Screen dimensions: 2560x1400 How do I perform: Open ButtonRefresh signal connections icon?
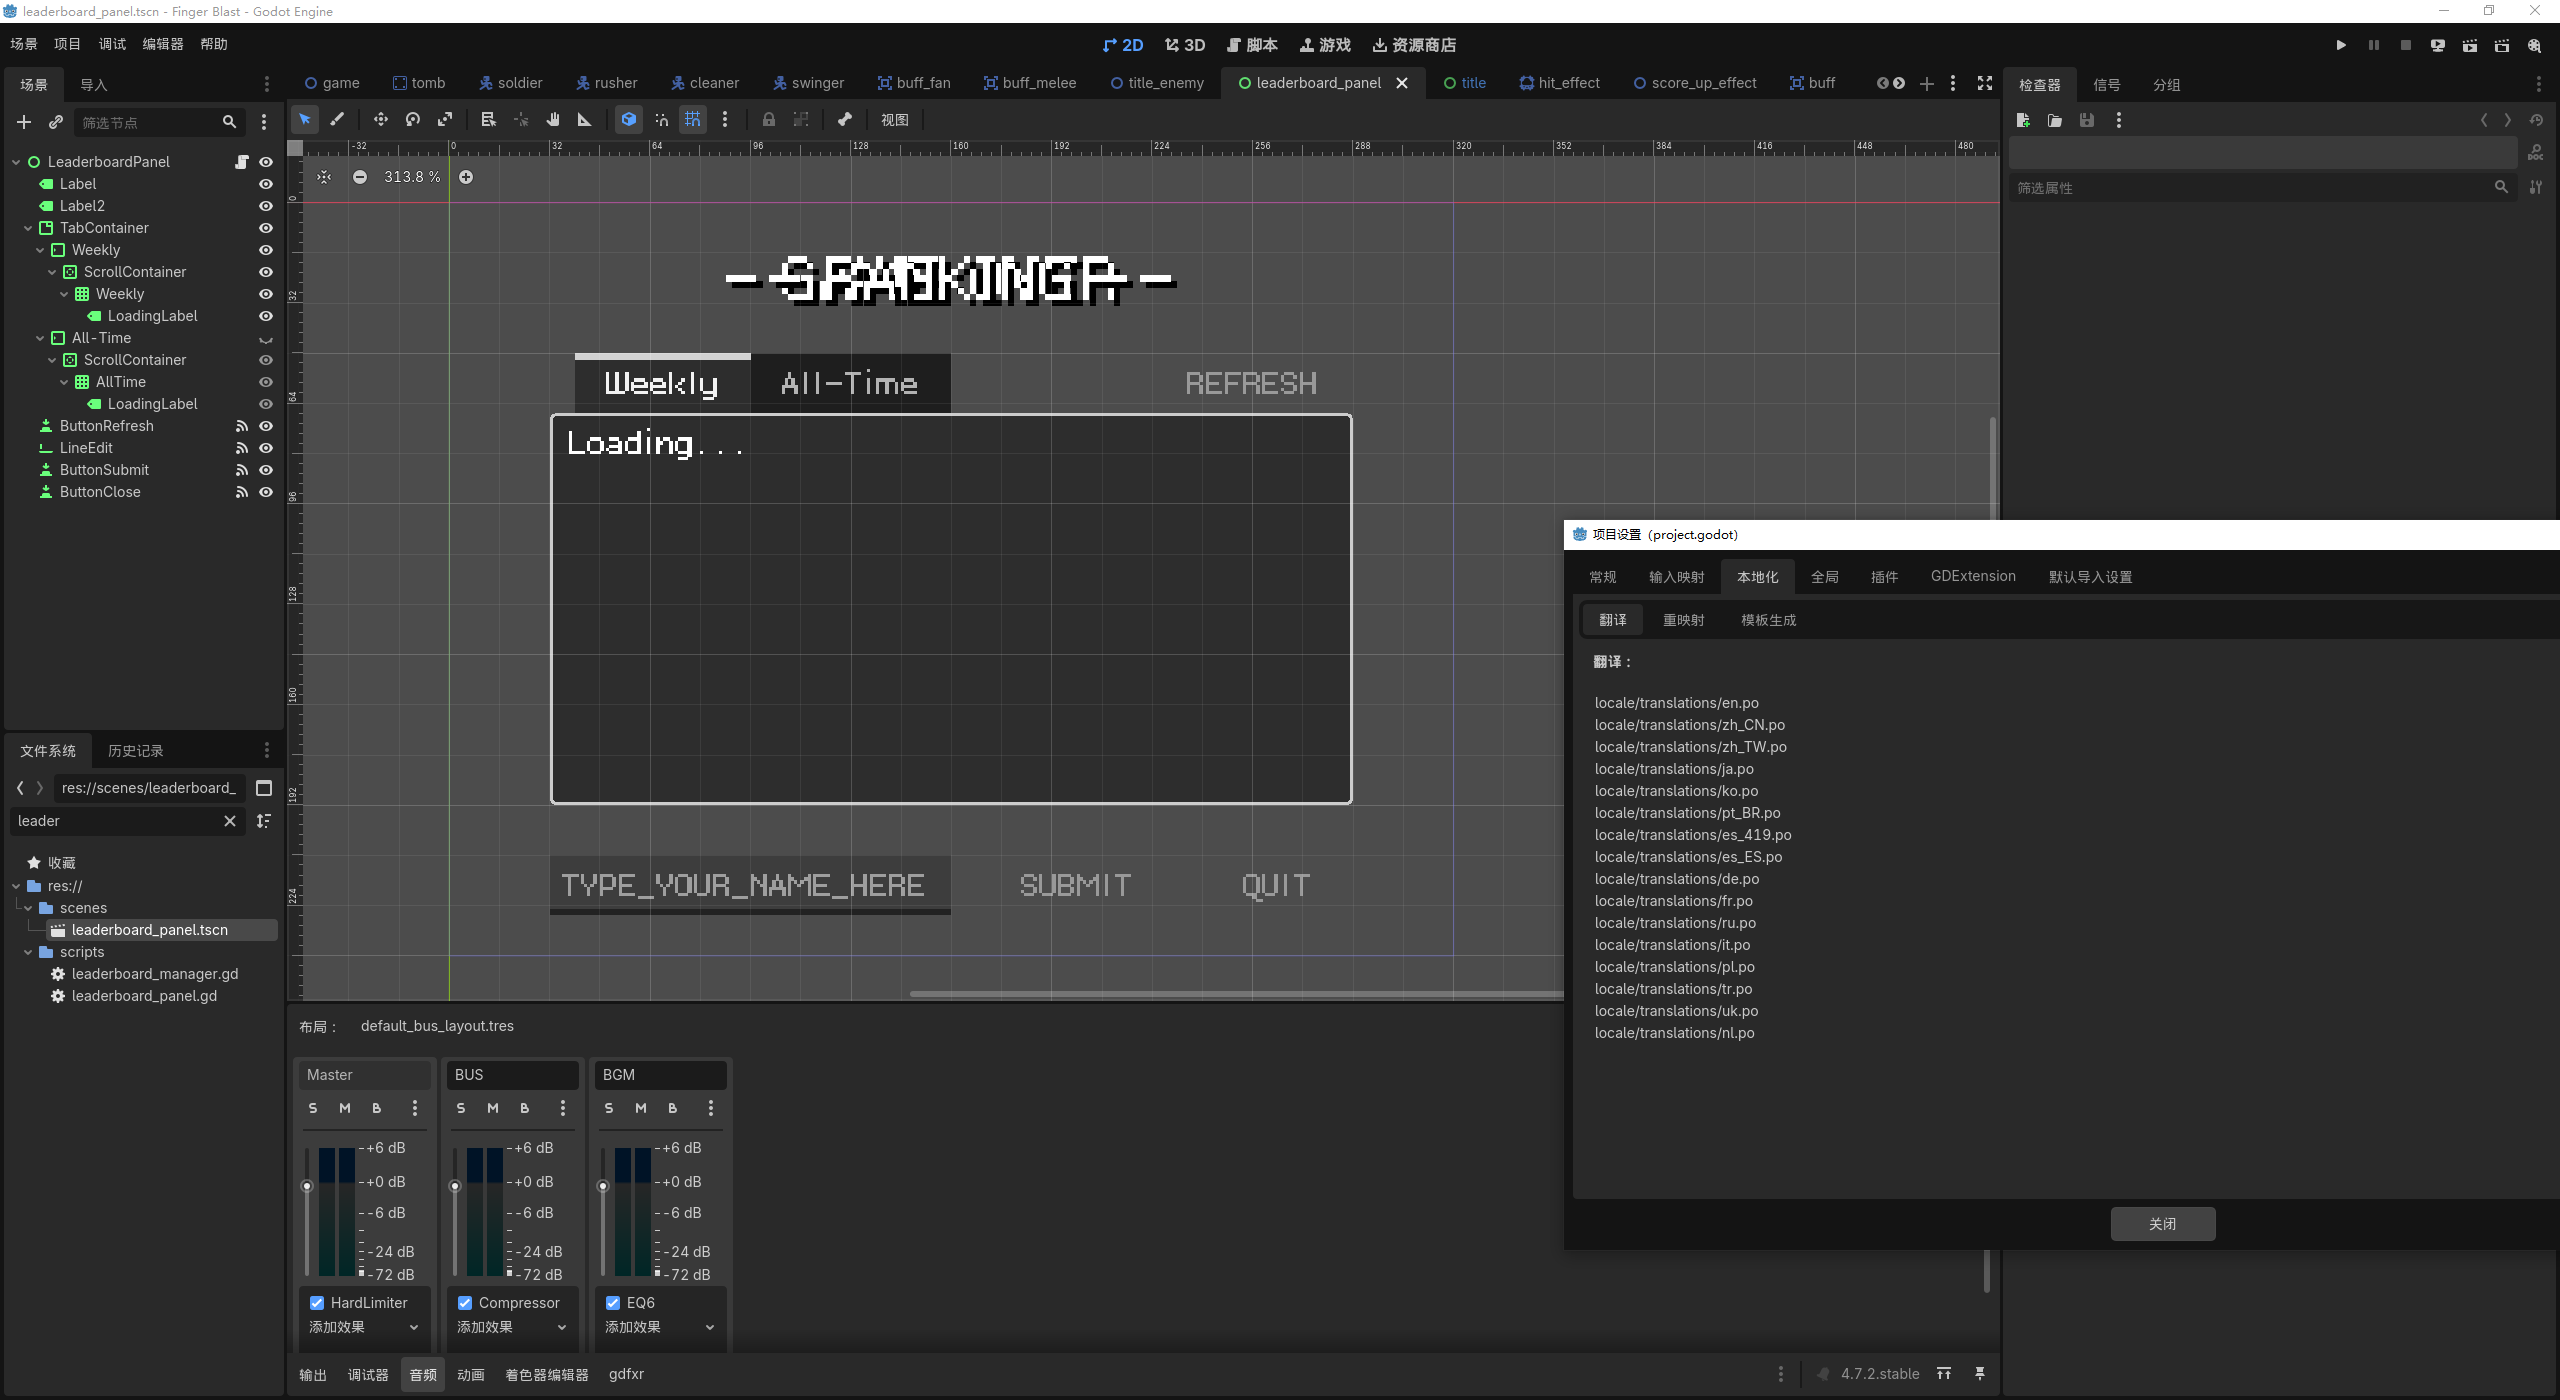coord(241,426)
